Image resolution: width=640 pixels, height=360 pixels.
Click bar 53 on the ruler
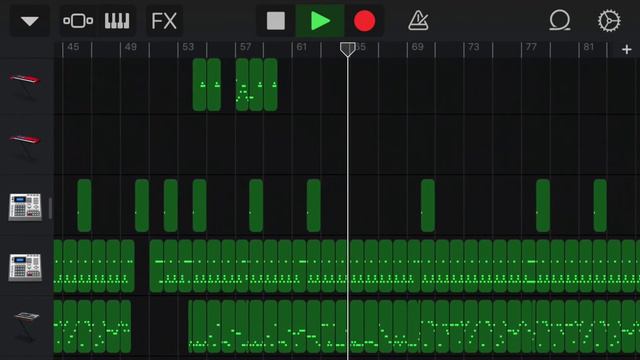point(188,47)
